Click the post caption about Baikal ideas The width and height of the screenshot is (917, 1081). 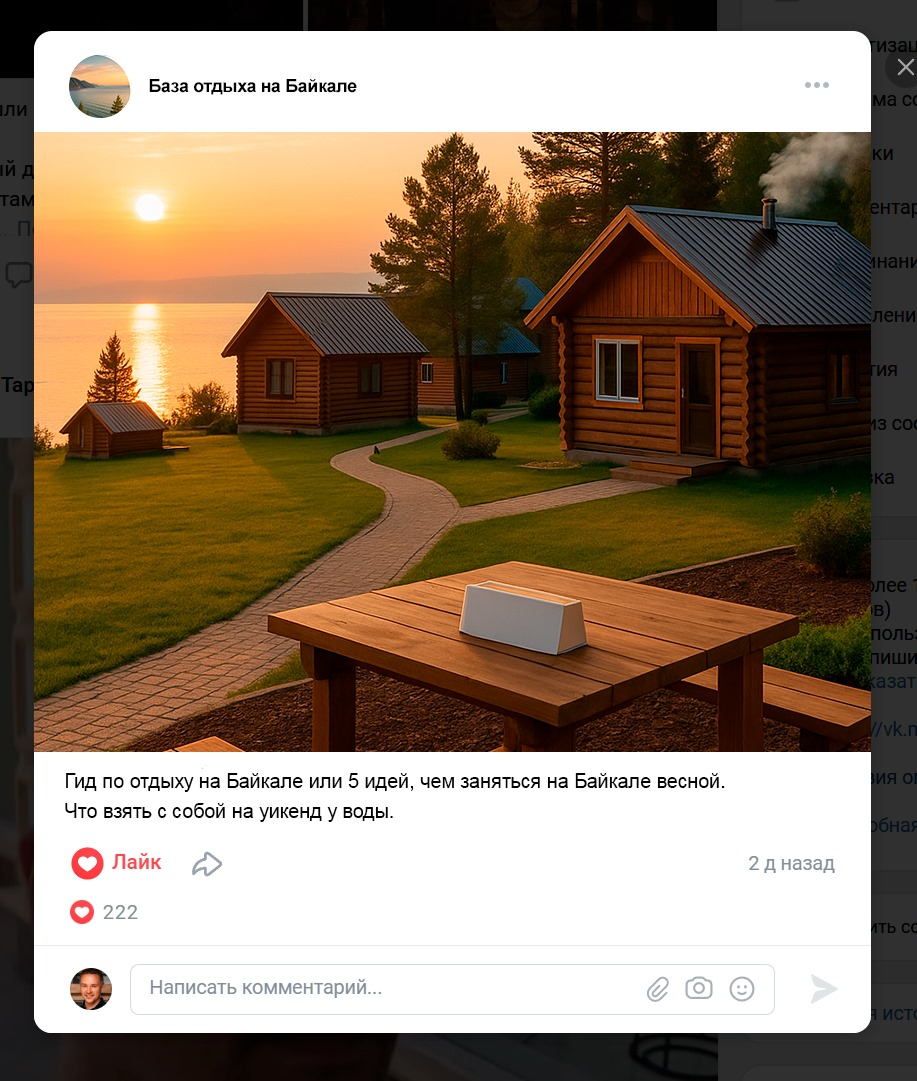pos(394,796)
